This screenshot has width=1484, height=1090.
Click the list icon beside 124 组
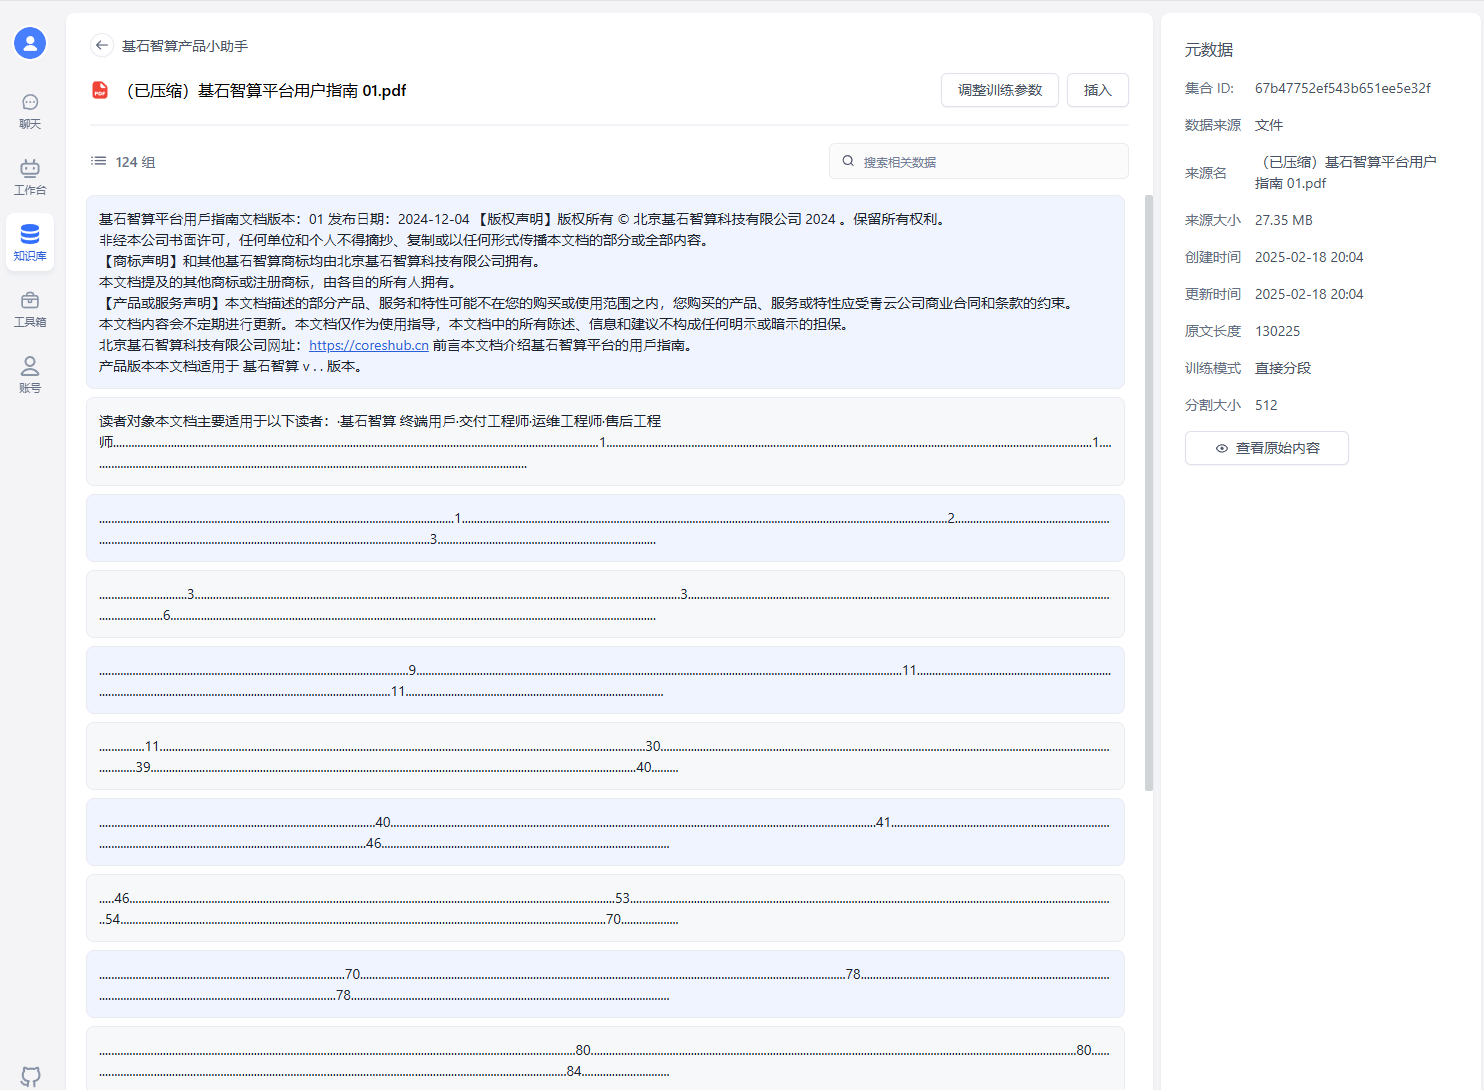pos(98,161)
